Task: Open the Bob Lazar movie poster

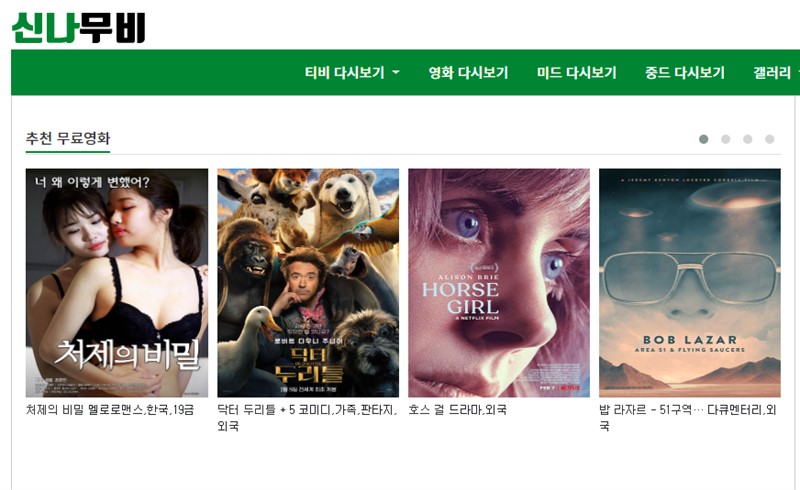Action: tap(690, 283)
